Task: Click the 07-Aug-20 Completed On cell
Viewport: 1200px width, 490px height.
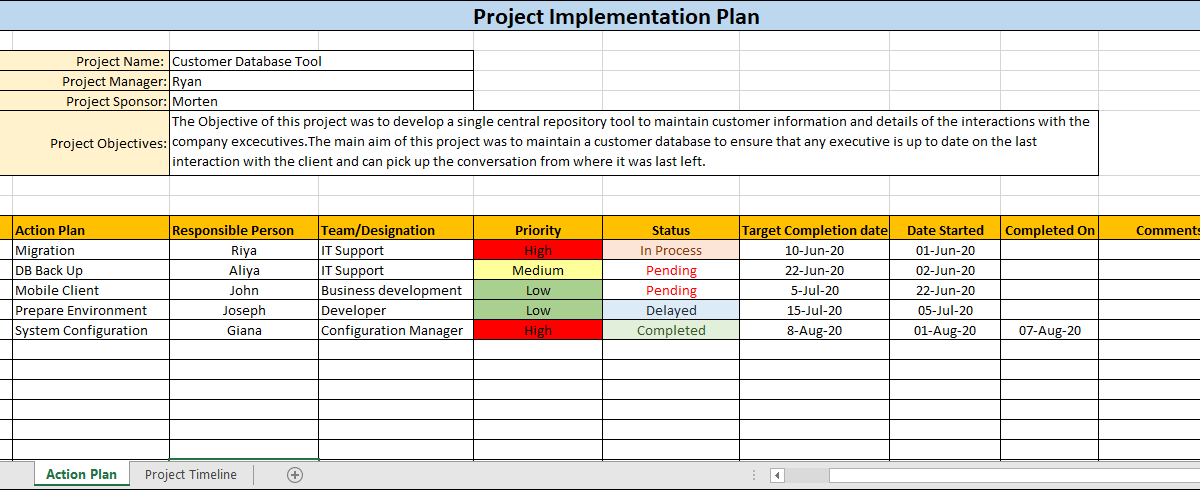Action: (x=1050, y=331)
